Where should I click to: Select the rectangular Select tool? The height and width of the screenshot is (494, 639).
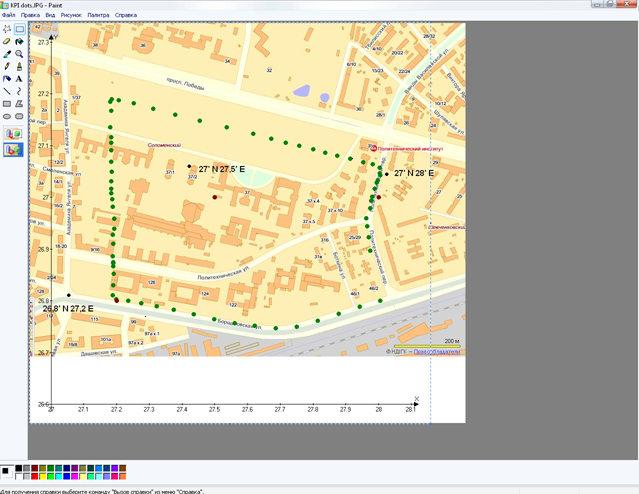(19, 29)
